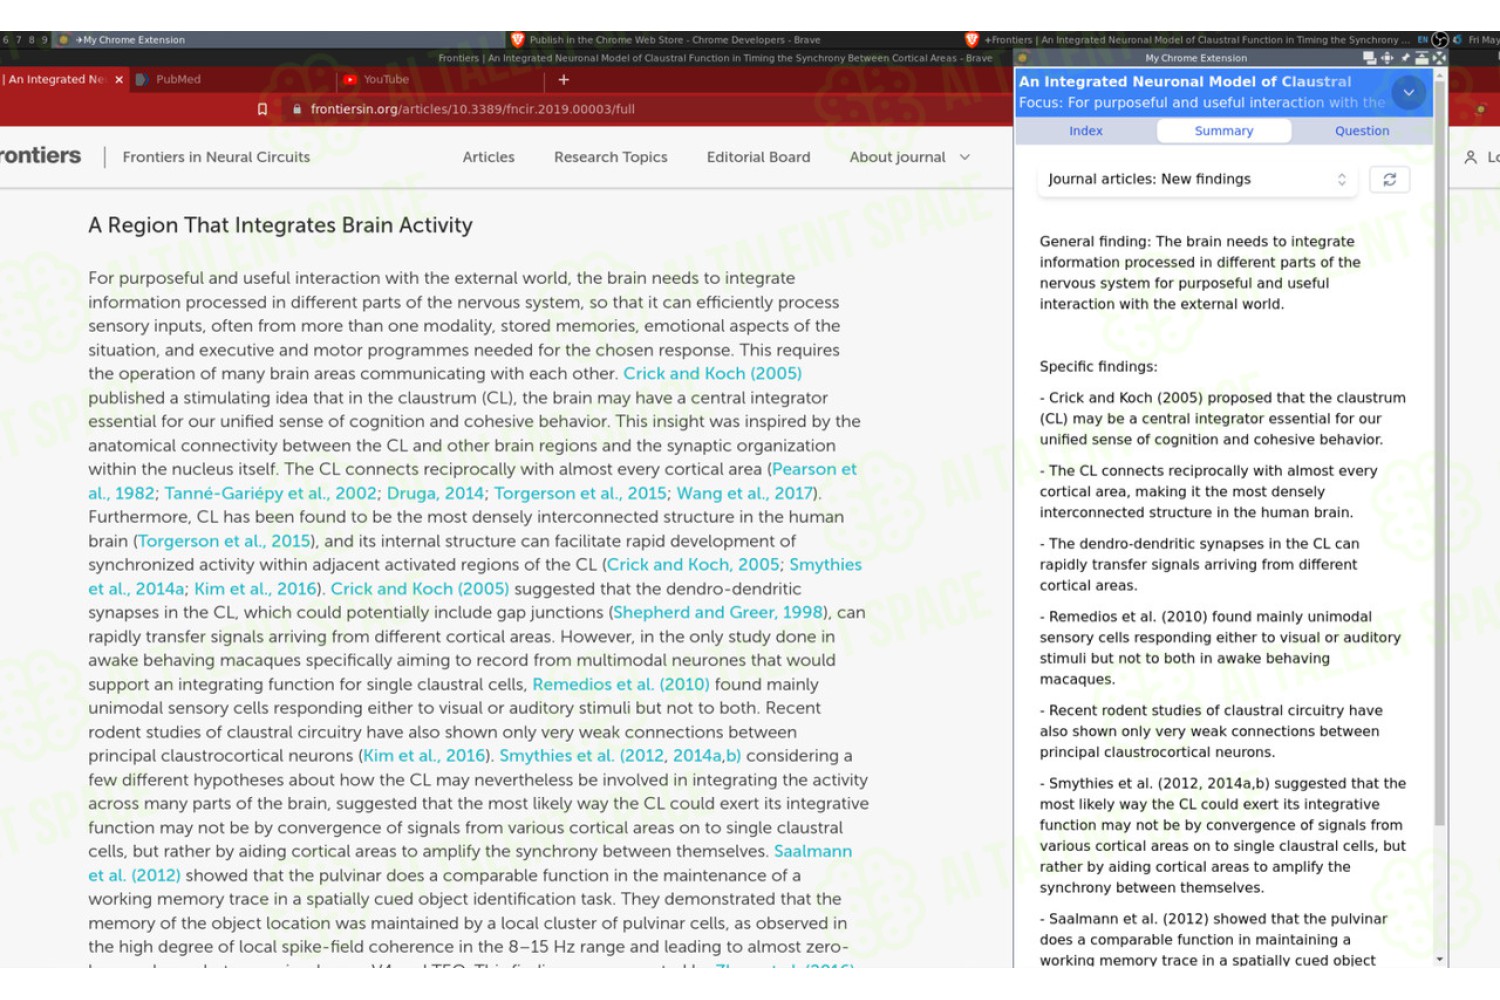
Task: Open the Question tab
Action: pyautogui.click(x=1361, y=131)
